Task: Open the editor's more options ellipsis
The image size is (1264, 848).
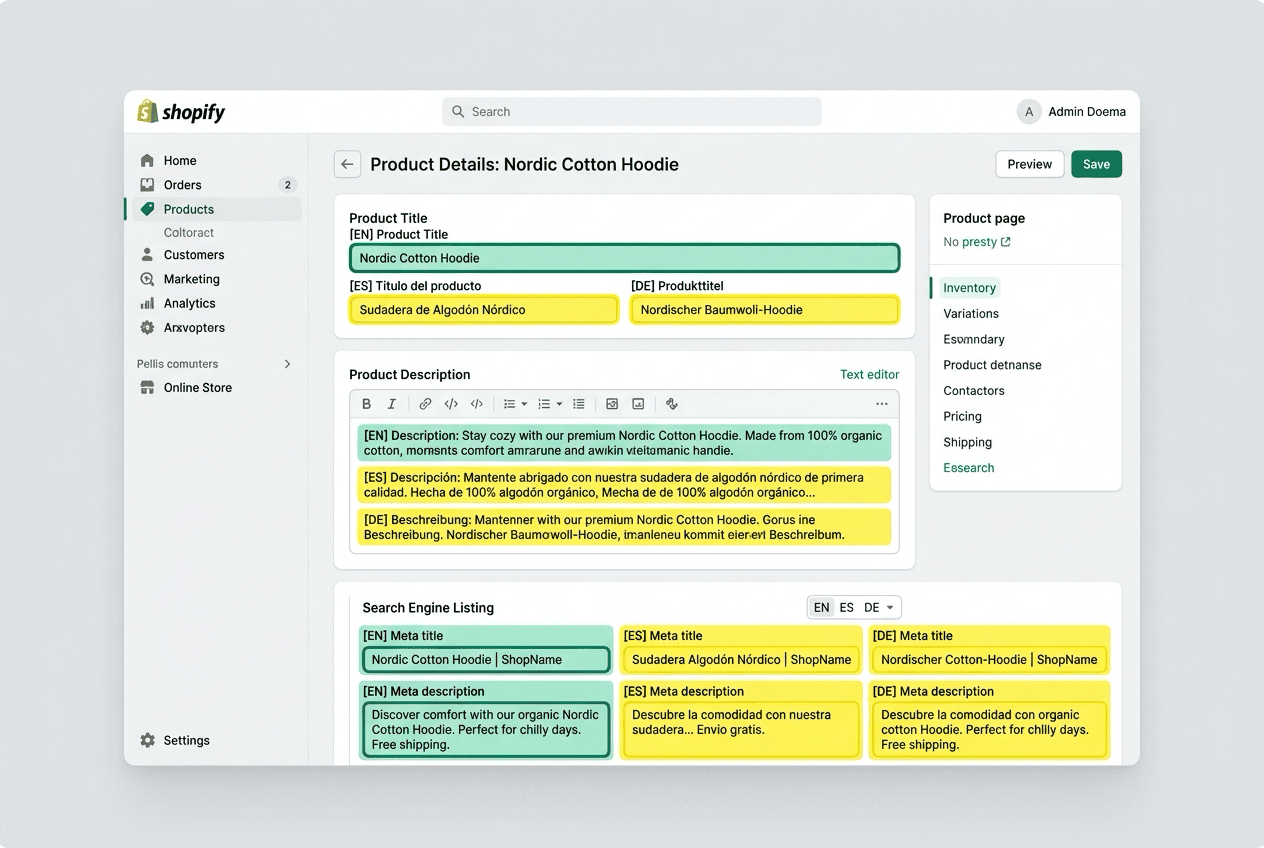Action: click(x=882, y=404)
